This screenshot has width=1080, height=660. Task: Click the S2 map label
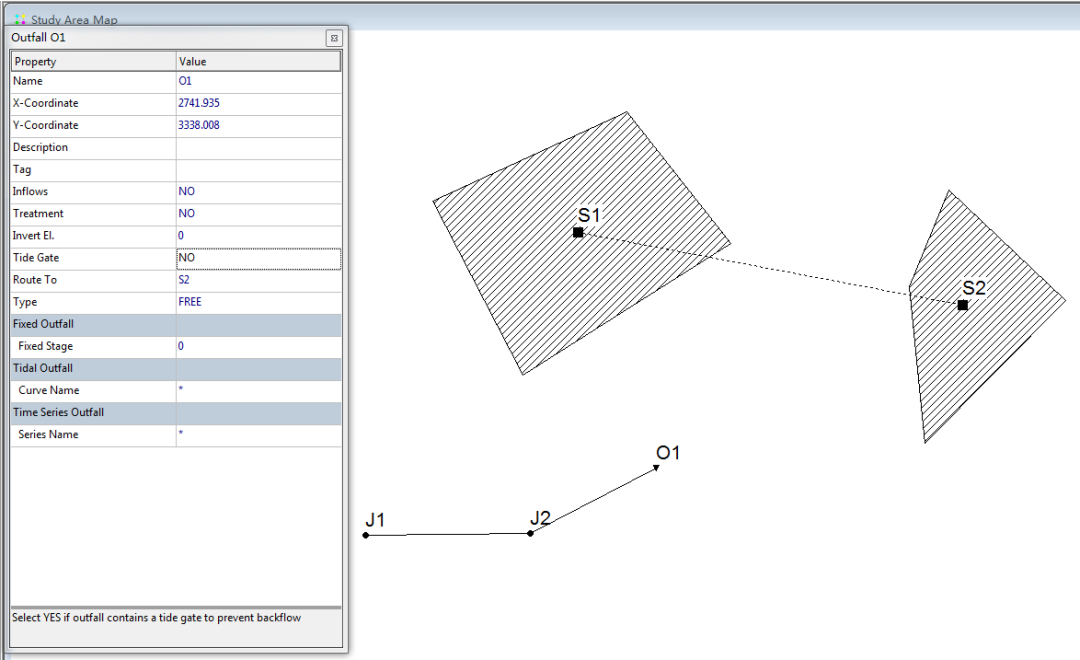pyautogui.click(x=974, y=287)
